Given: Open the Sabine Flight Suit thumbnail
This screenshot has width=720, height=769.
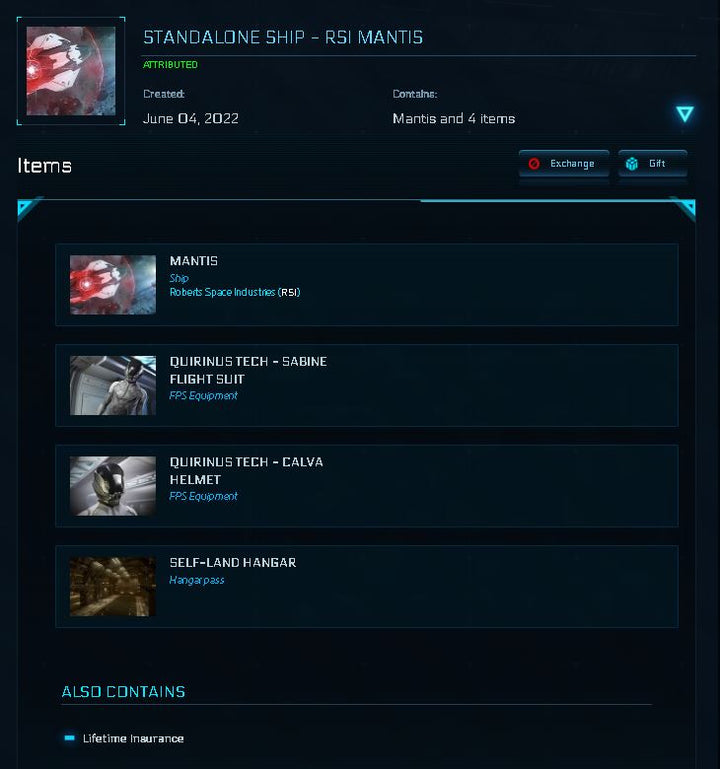Looking at the screenshot, I should coord(113,385).
